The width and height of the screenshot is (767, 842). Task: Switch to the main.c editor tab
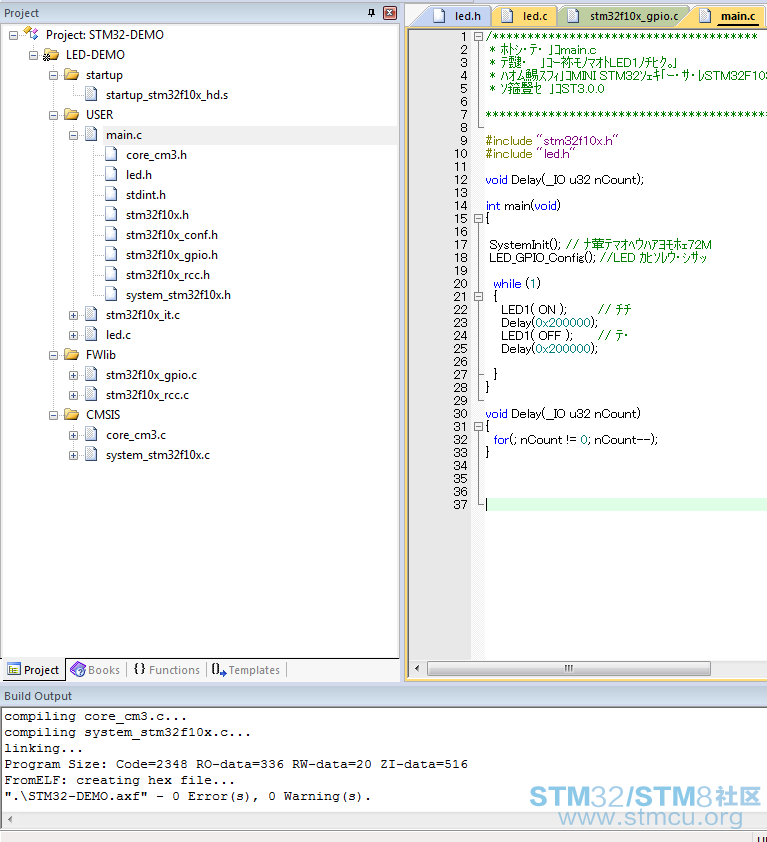[x=728, y=16]
